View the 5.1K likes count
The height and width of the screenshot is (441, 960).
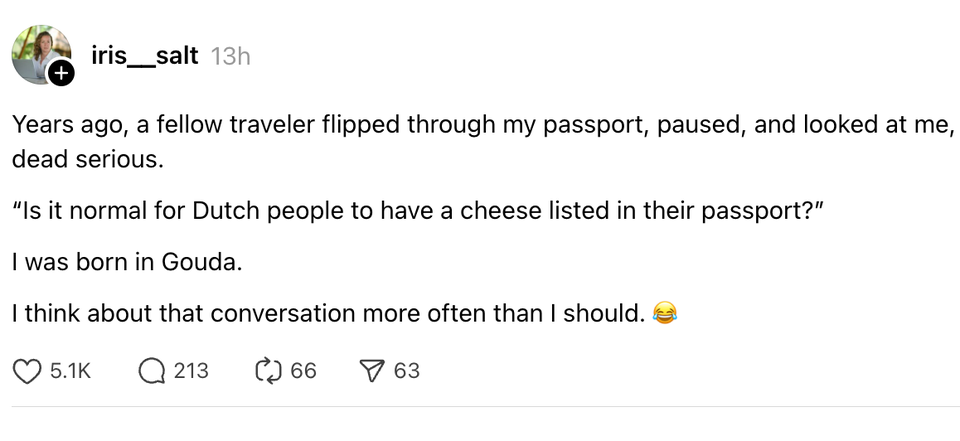click(x=70, y=371)
